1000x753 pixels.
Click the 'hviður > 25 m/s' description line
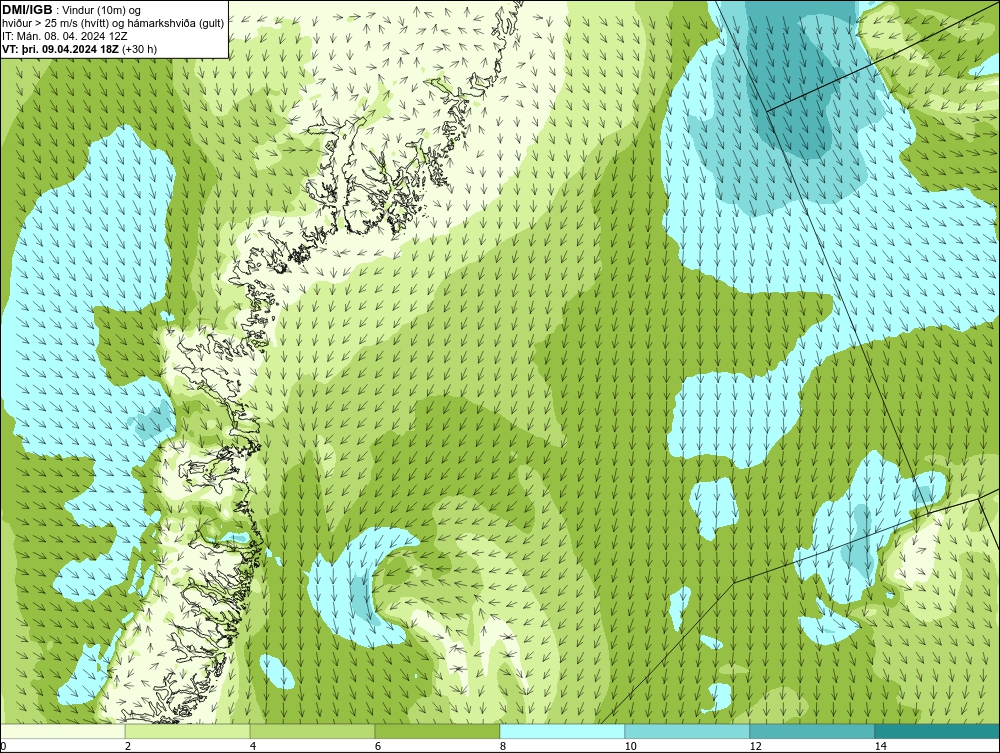[x=113, y=24]
